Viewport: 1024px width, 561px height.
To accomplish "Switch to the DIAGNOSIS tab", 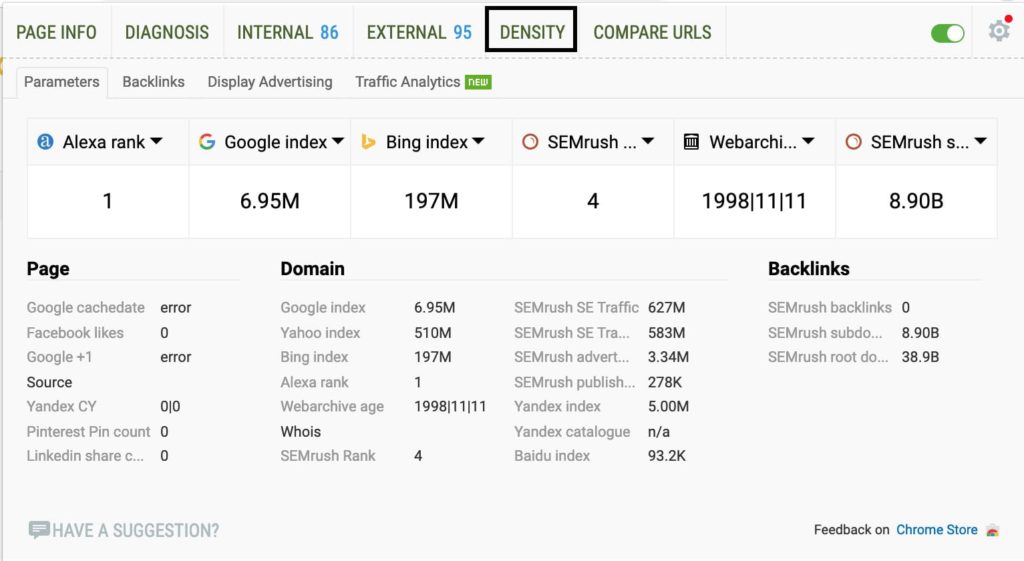I will coord(167,32).
